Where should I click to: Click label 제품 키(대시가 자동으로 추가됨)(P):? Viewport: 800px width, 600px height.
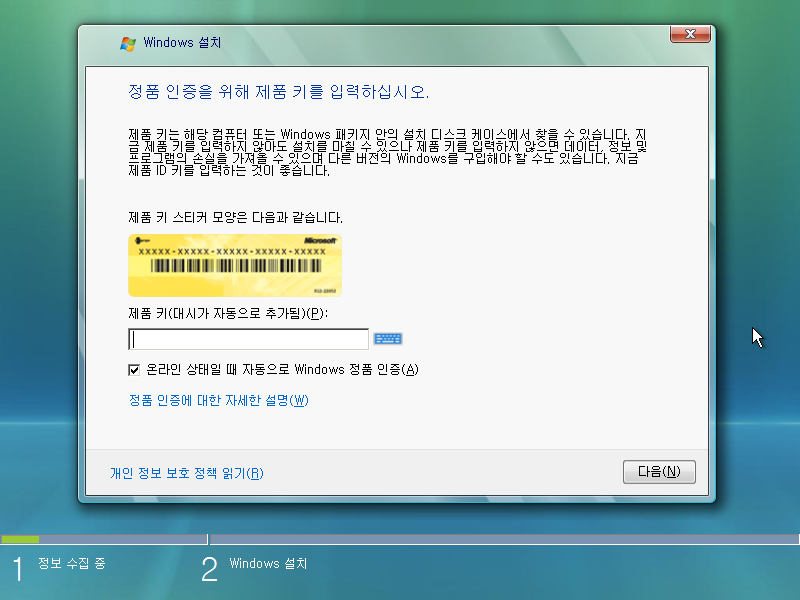coord(228,313)
